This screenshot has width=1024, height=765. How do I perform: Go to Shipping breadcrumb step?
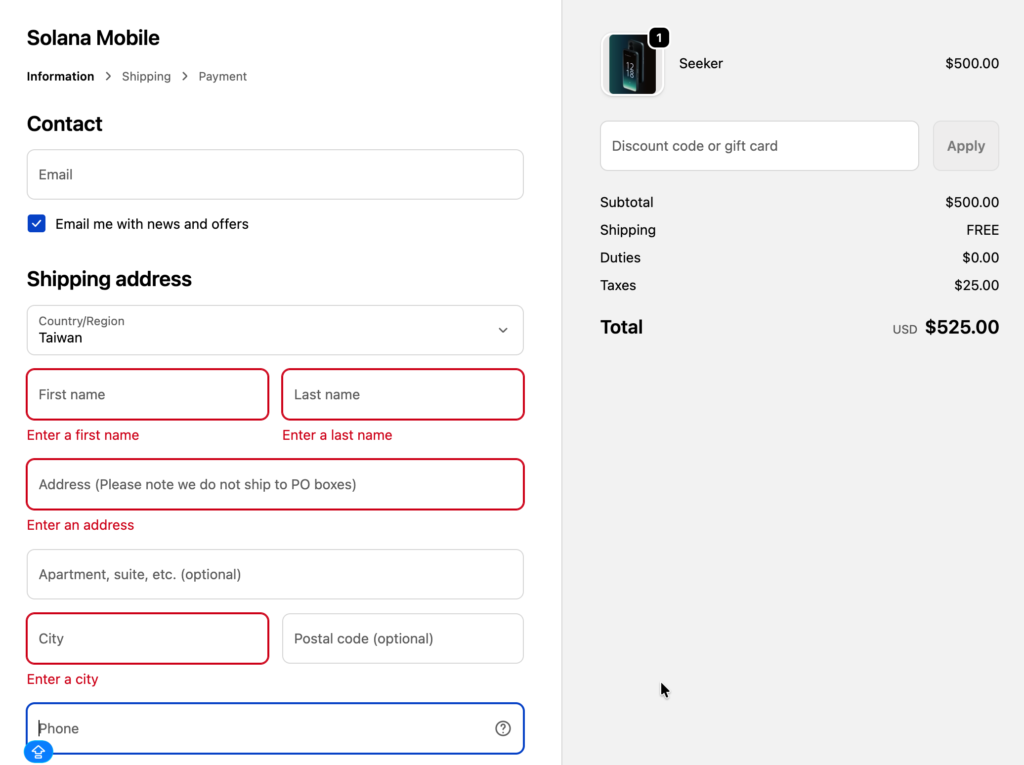[146, 76]
